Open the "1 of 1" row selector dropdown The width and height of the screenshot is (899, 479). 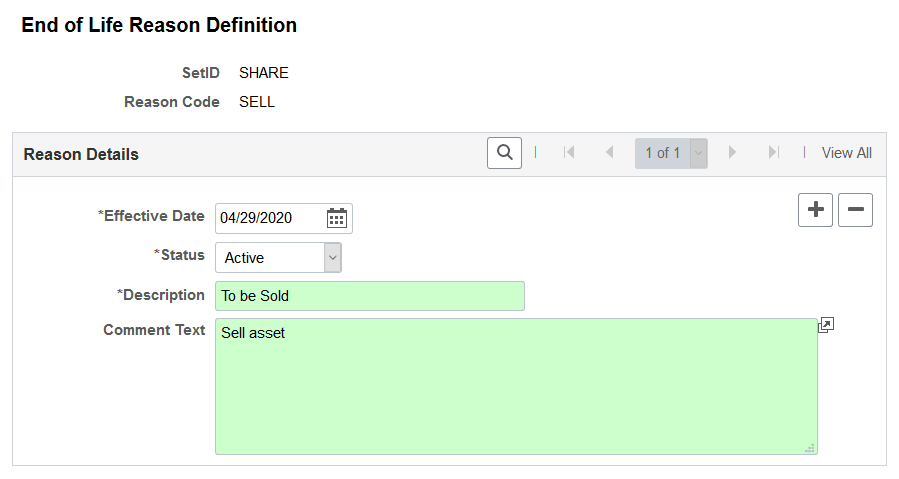click(x=698, y=153)
